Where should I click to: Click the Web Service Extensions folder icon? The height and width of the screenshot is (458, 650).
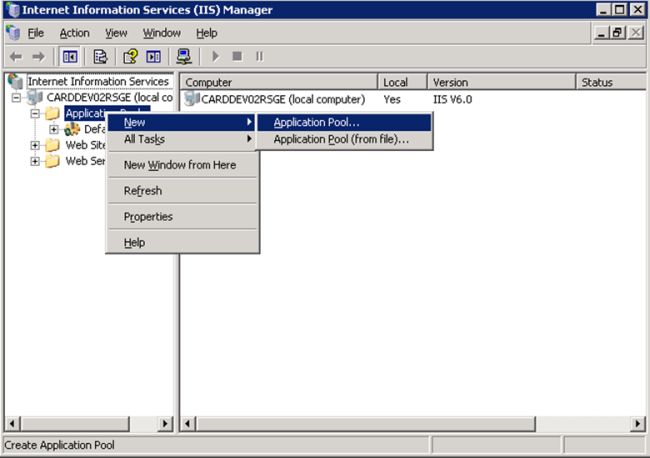[x=52, y=161]
